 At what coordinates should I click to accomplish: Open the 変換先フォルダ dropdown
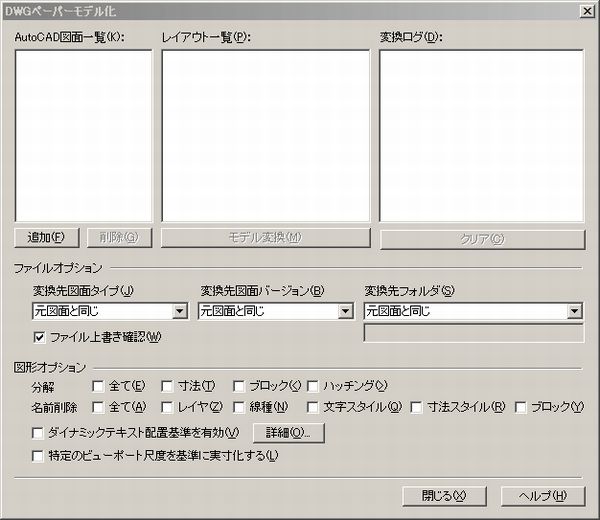coord(575,311)
